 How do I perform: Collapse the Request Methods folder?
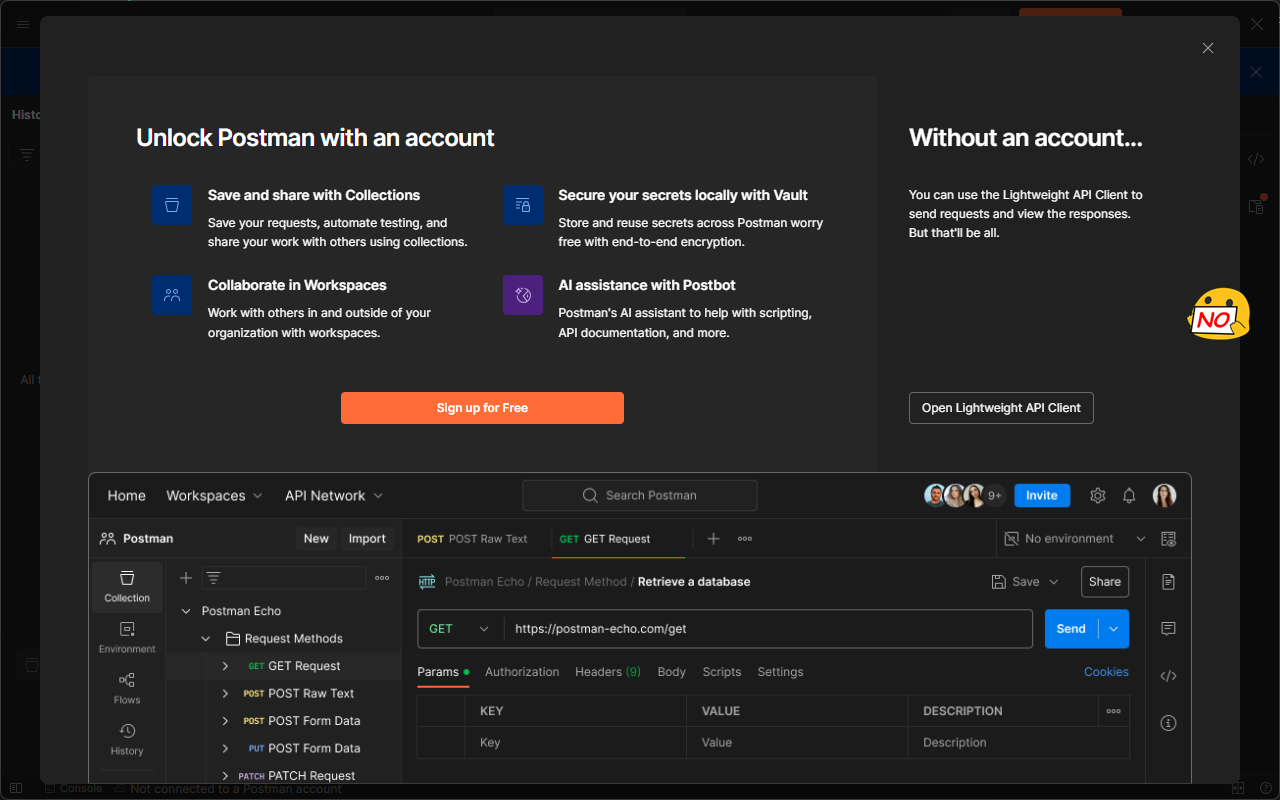pyautogui.click(x=206, y=638)
